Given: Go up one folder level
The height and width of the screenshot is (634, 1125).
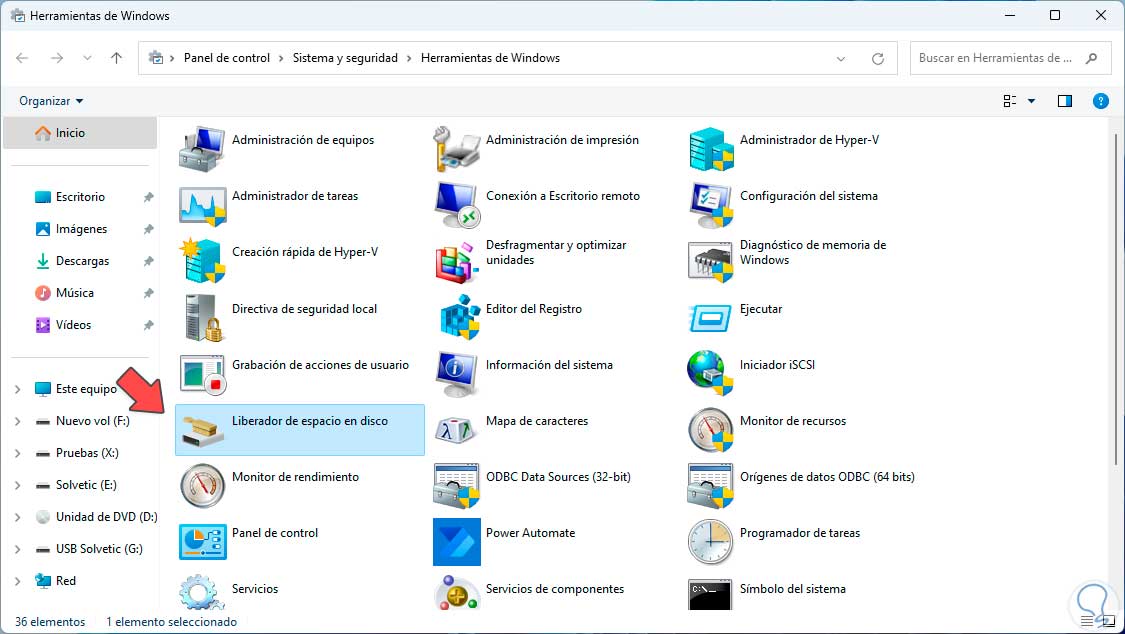Looking at the screenshot, I should point(116,58).
